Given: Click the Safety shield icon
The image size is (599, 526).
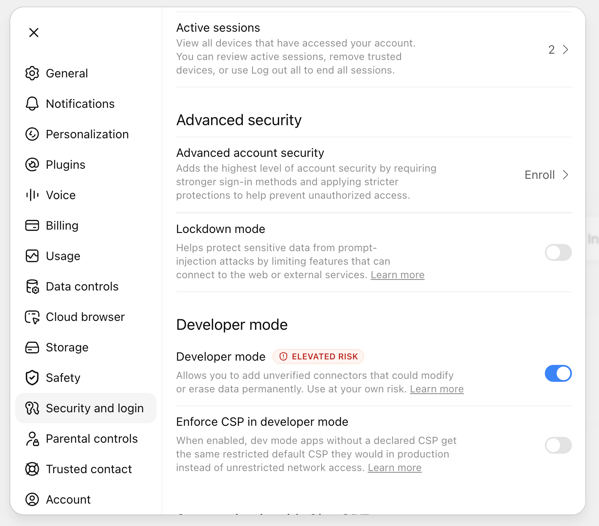Looking at the screenshot, I should click(x=32, y=378).
